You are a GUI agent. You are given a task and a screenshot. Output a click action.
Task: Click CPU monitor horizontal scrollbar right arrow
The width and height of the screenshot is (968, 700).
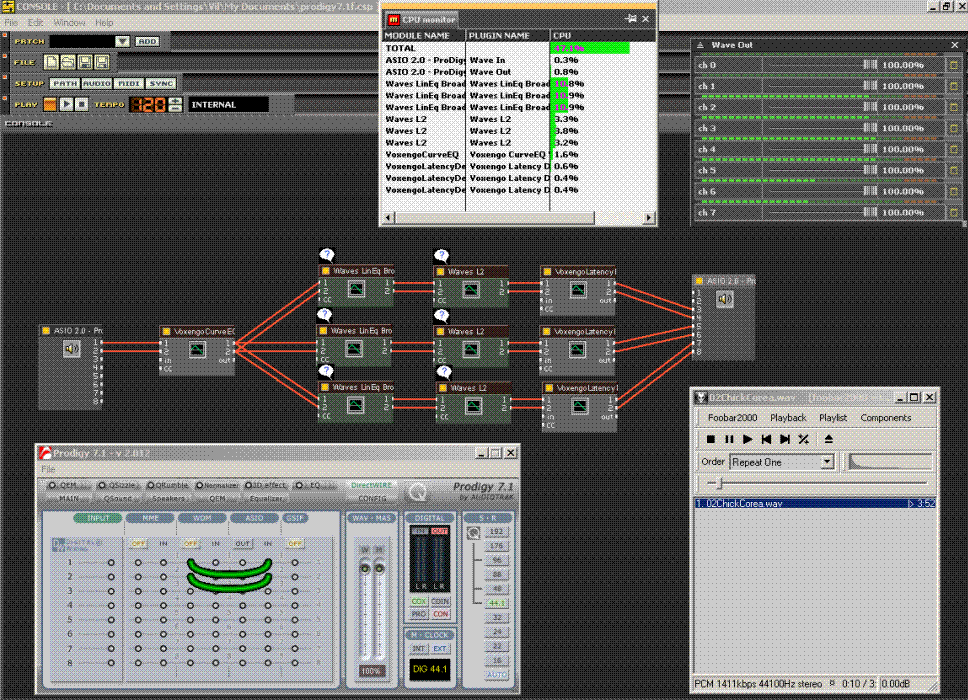pyautogui.click(x=648, y=218)
